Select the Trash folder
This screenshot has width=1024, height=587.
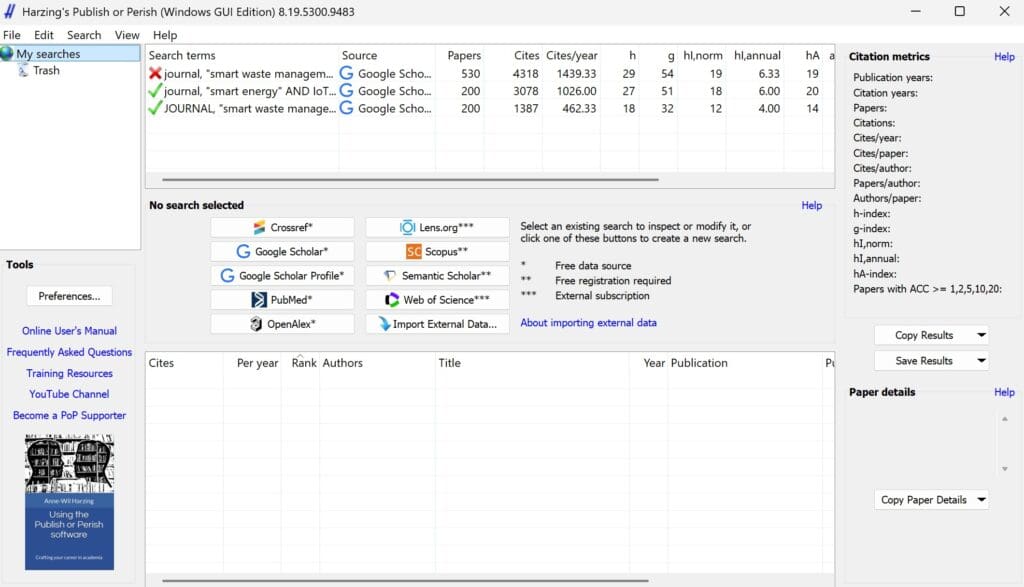[46, 71]
